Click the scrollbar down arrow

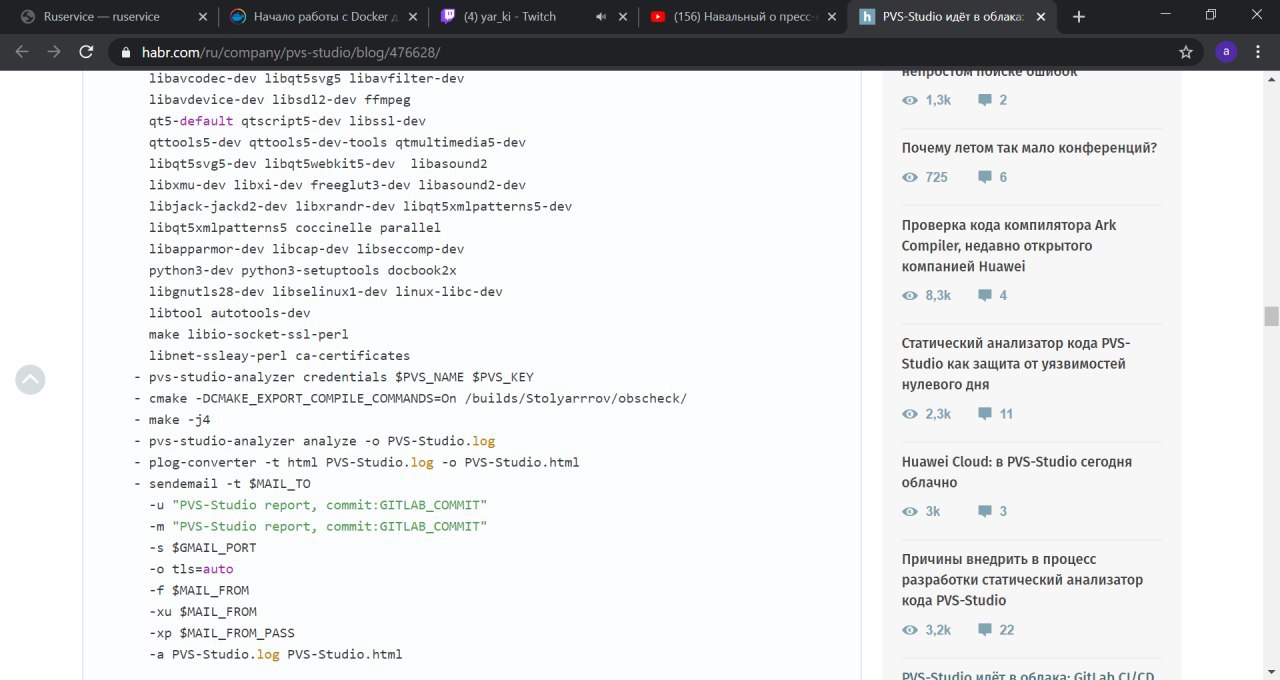[1271, 672]
